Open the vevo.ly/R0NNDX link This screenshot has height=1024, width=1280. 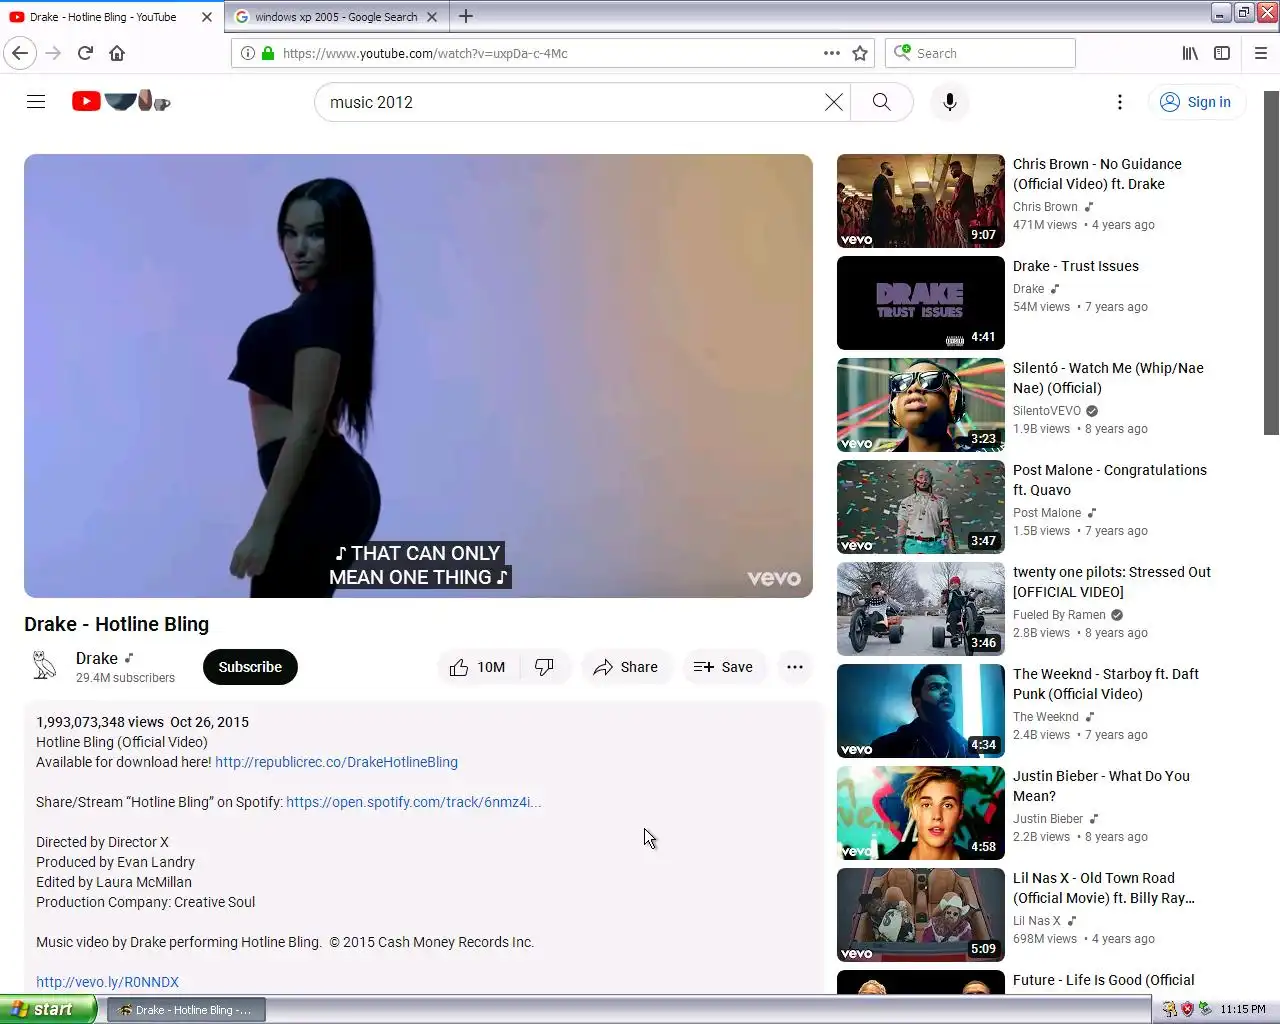(107, 982)
